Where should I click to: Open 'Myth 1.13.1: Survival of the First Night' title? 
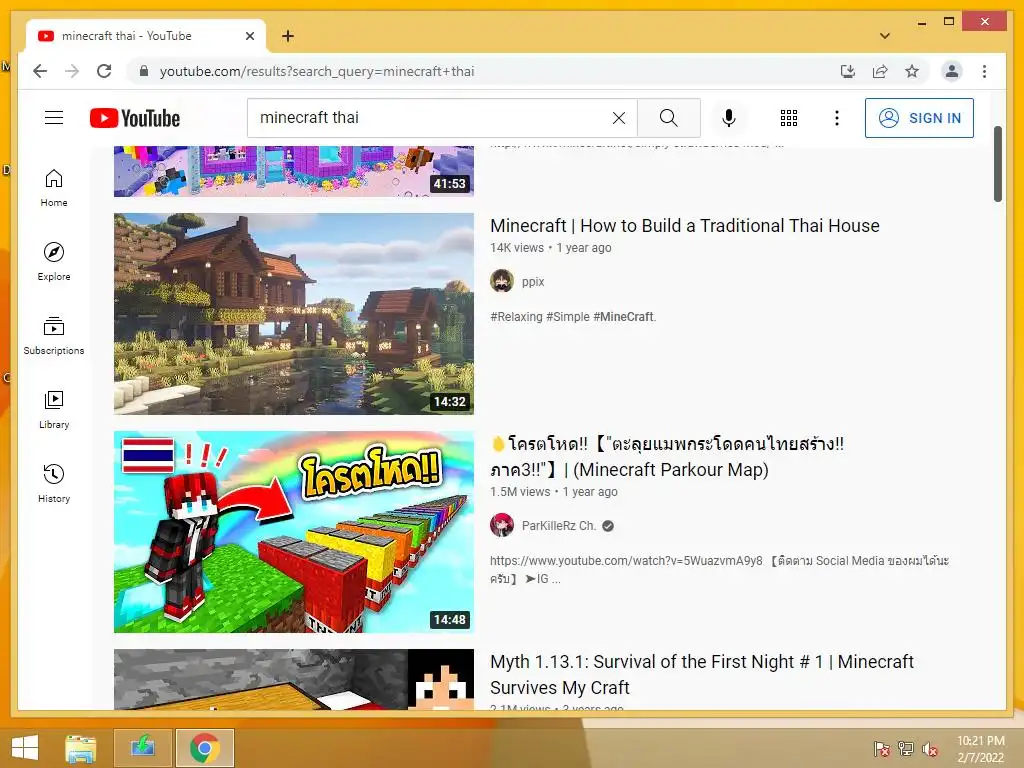tap(702, 675)
